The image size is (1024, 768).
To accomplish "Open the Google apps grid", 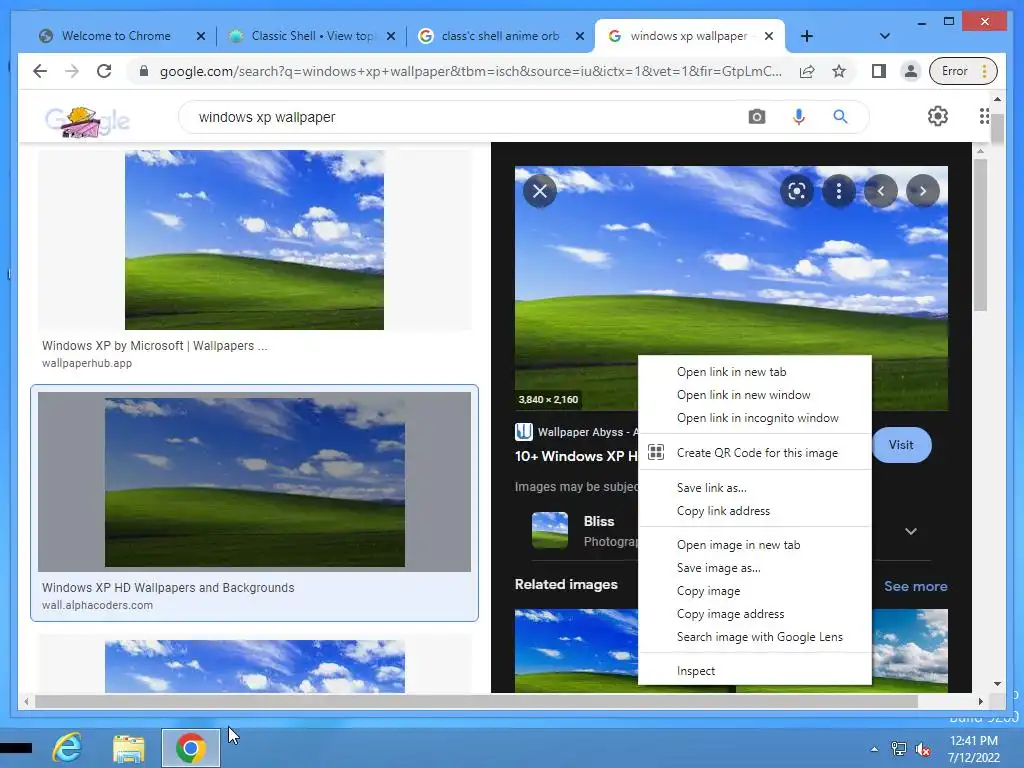I will click(x=984, y=116).
